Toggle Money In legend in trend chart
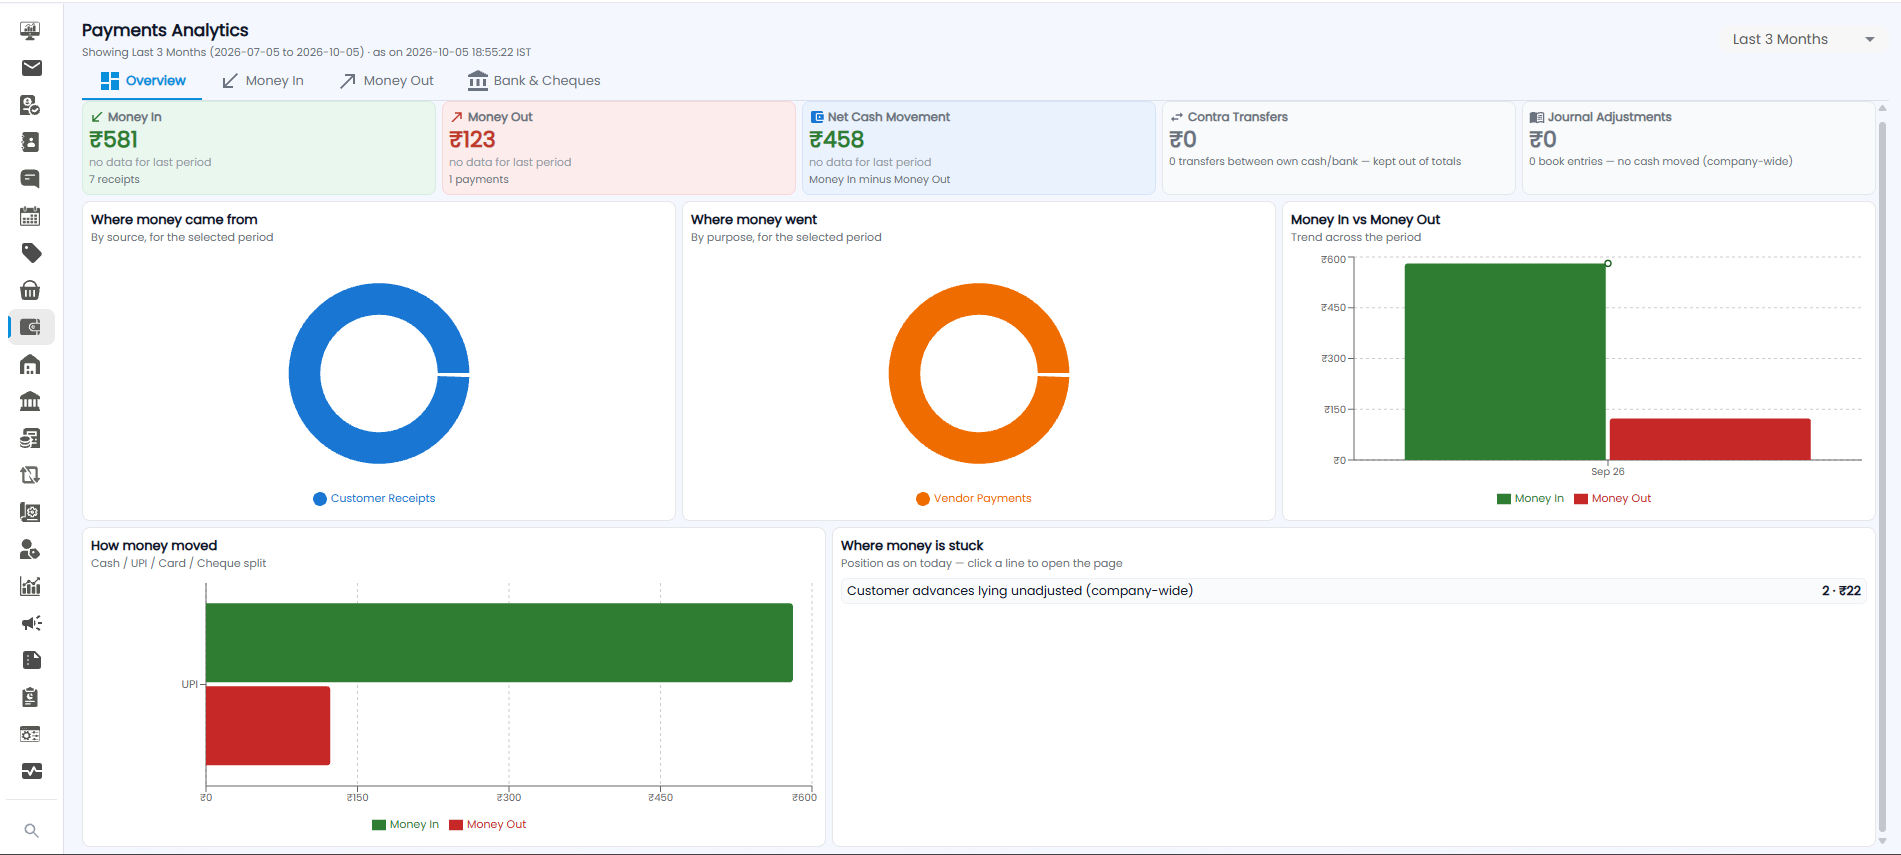Viewport: 1901px width, 855px height. click(x=1530, y=498)
